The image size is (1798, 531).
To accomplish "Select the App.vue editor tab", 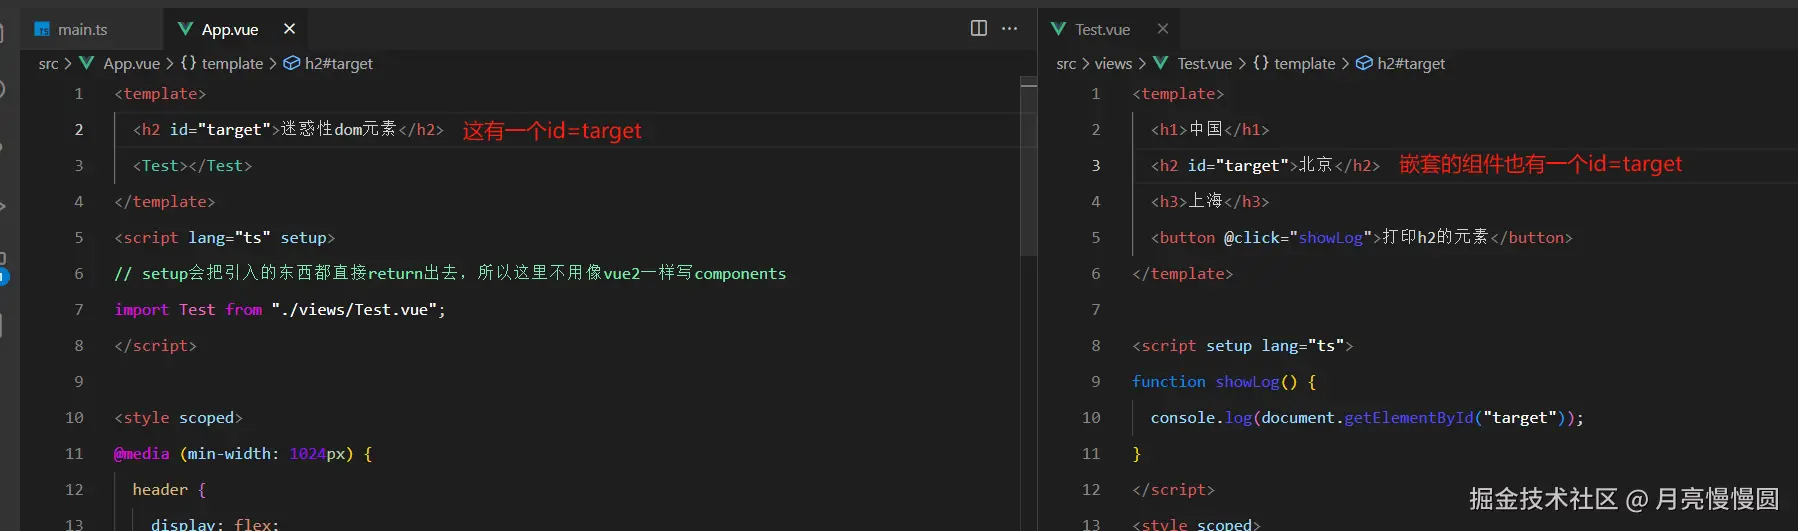I will [230, 30].
